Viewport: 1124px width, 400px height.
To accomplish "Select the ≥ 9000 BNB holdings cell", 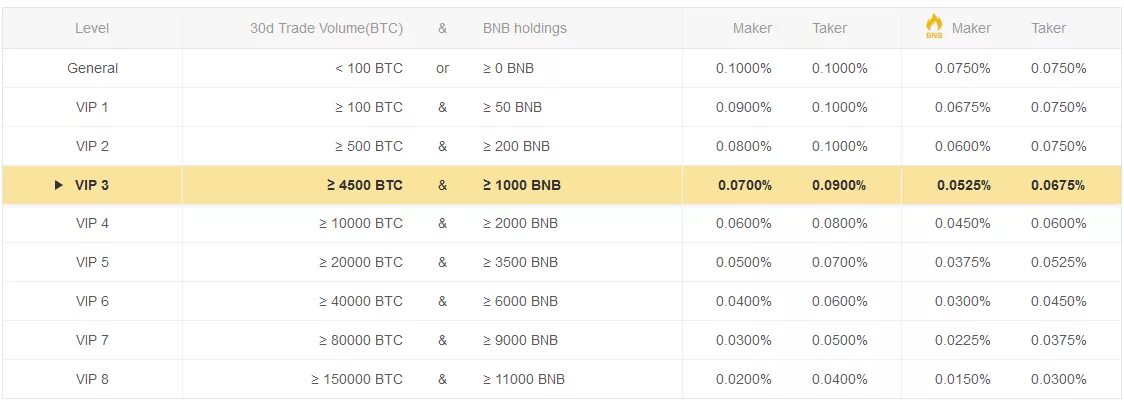I will pos(520,340).
